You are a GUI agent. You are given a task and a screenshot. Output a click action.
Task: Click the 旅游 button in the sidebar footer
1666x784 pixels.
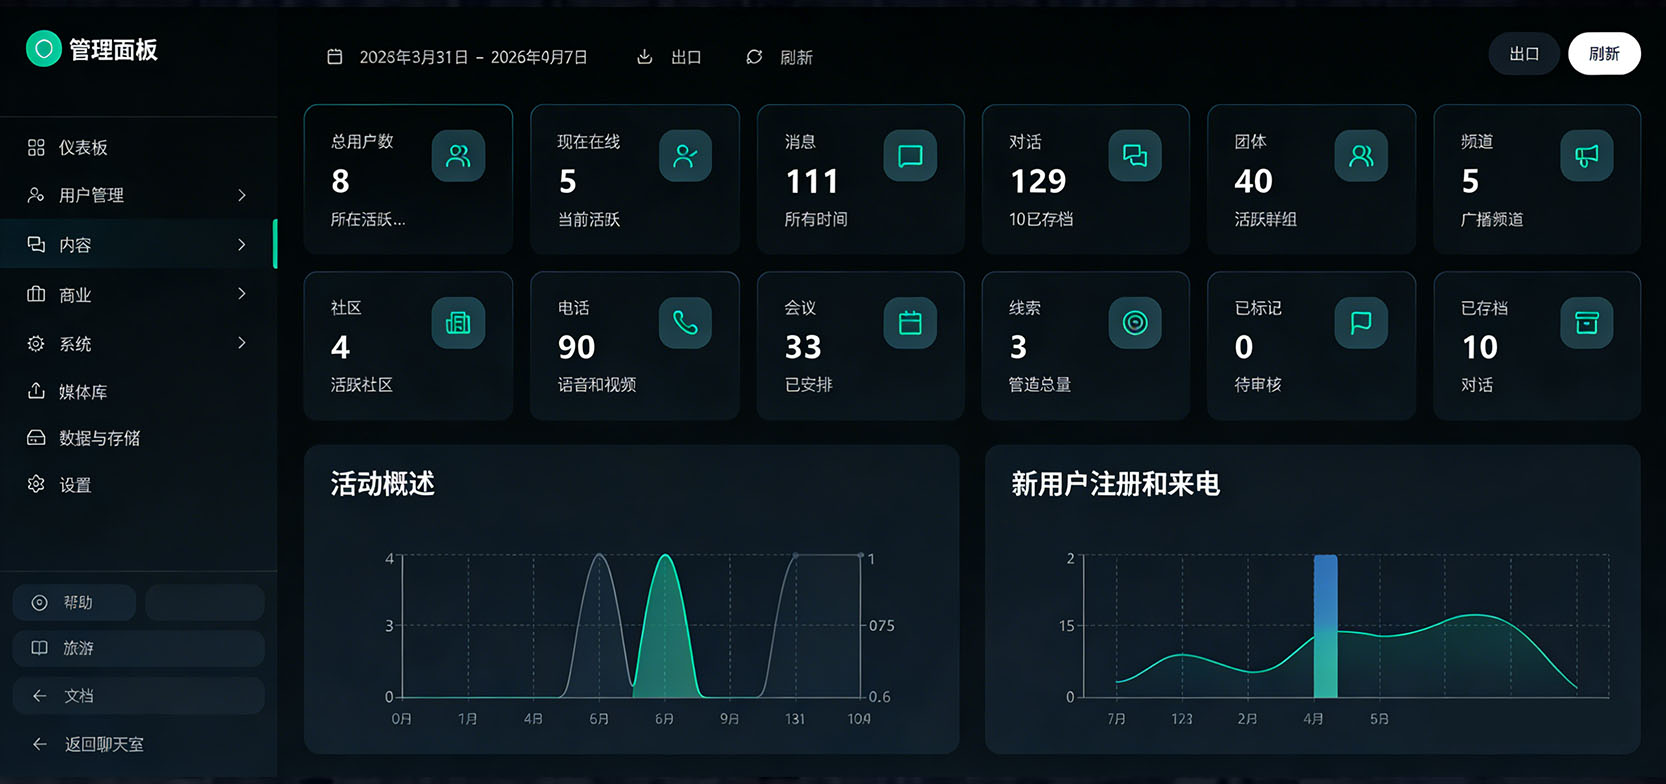tap(138, 648)
